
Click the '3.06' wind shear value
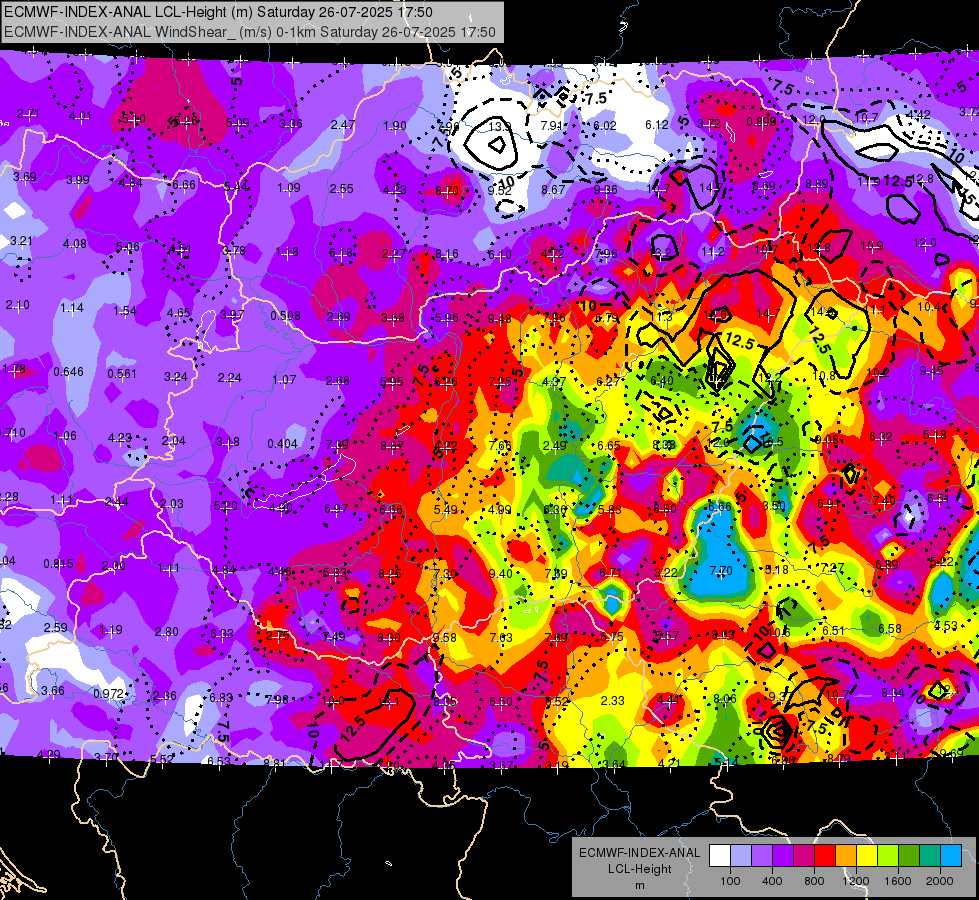point(290,124)
